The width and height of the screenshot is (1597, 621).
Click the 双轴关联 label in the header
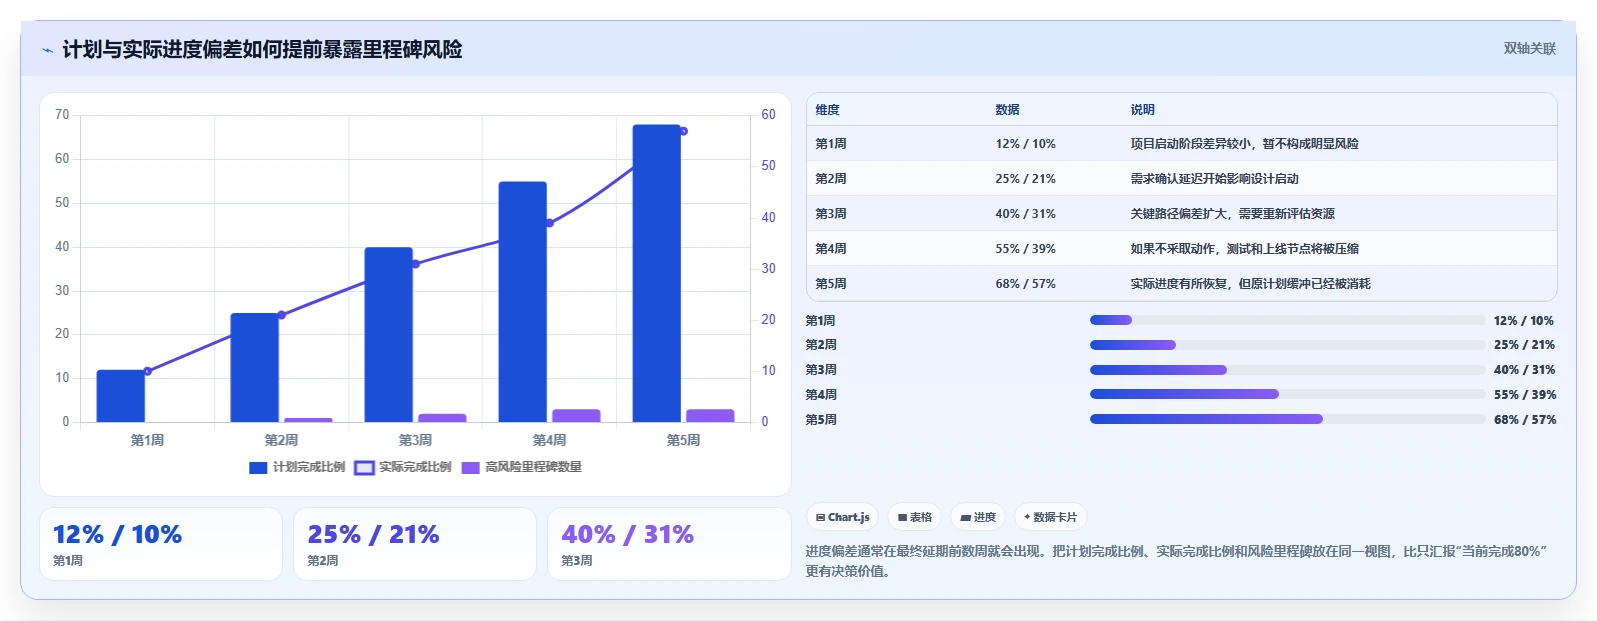[1529, 48]
